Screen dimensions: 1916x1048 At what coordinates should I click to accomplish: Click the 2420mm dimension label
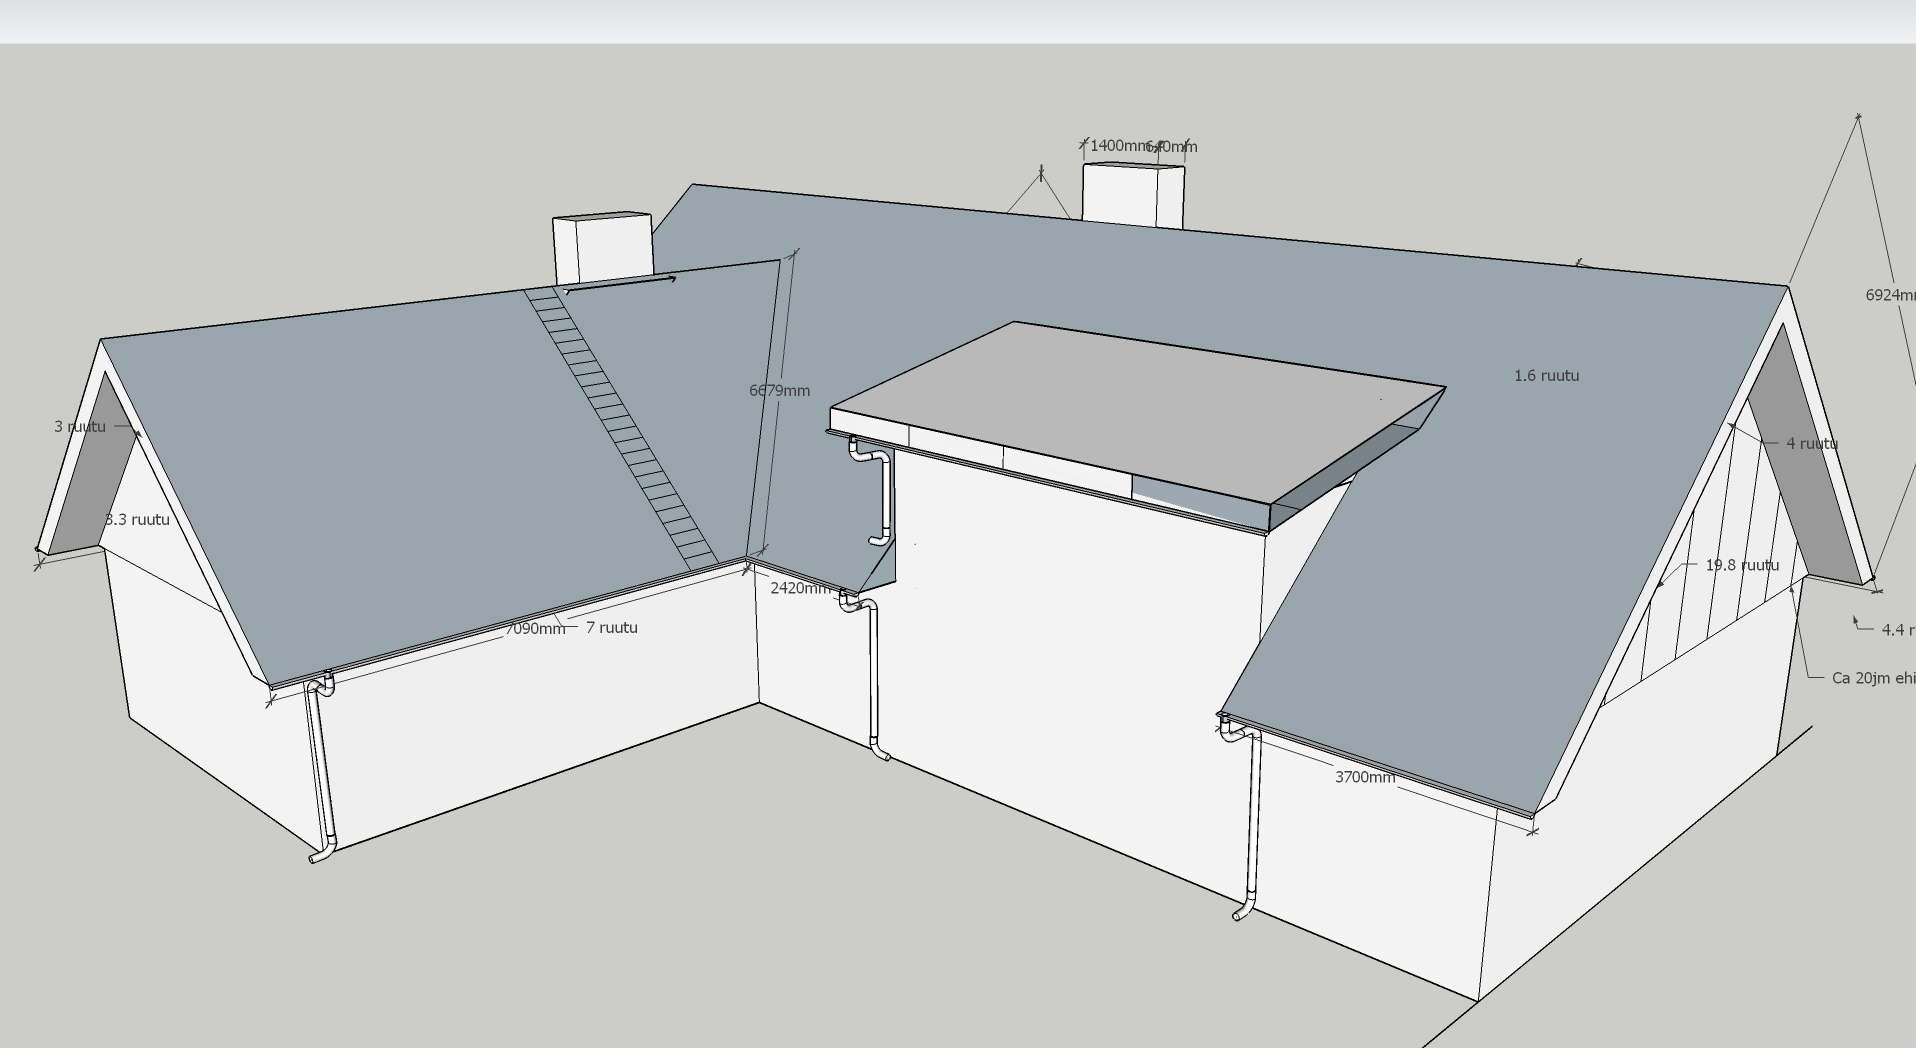coord(800,588)
